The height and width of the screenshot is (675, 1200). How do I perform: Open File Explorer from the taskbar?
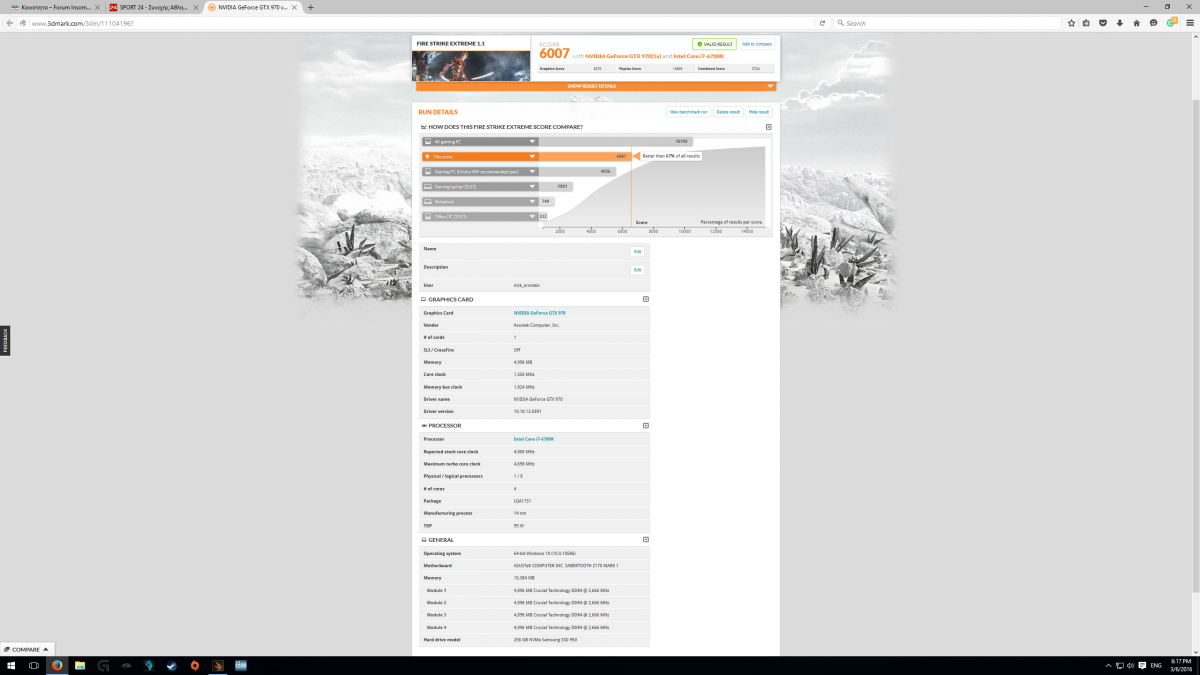[80, 665]
